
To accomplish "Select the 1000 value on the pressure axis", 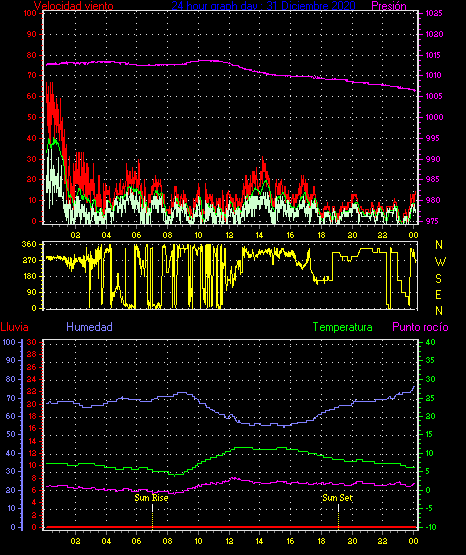I will 434,117.
